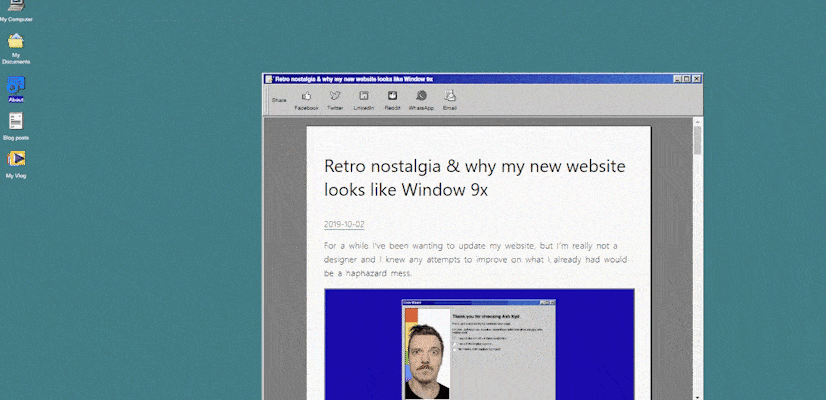Share the post through WhatsApp
826x400 pixels.
click(x=421, y=100)
